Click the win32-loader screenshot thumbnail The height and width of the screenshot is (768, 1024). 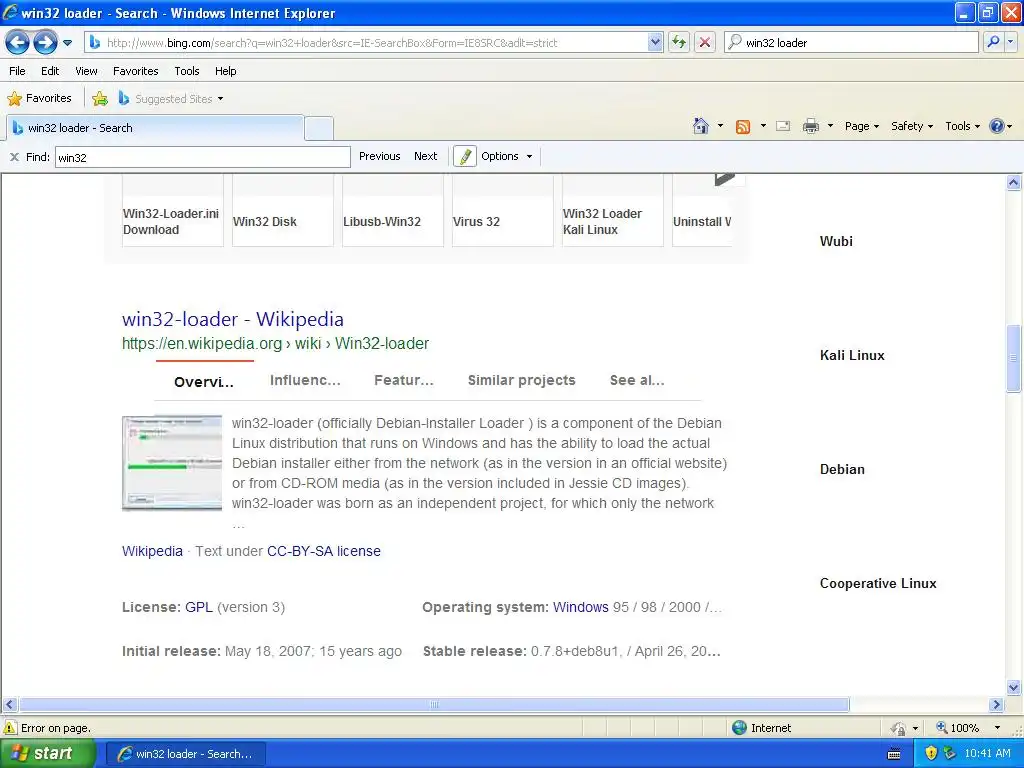[x=172, y=462]
